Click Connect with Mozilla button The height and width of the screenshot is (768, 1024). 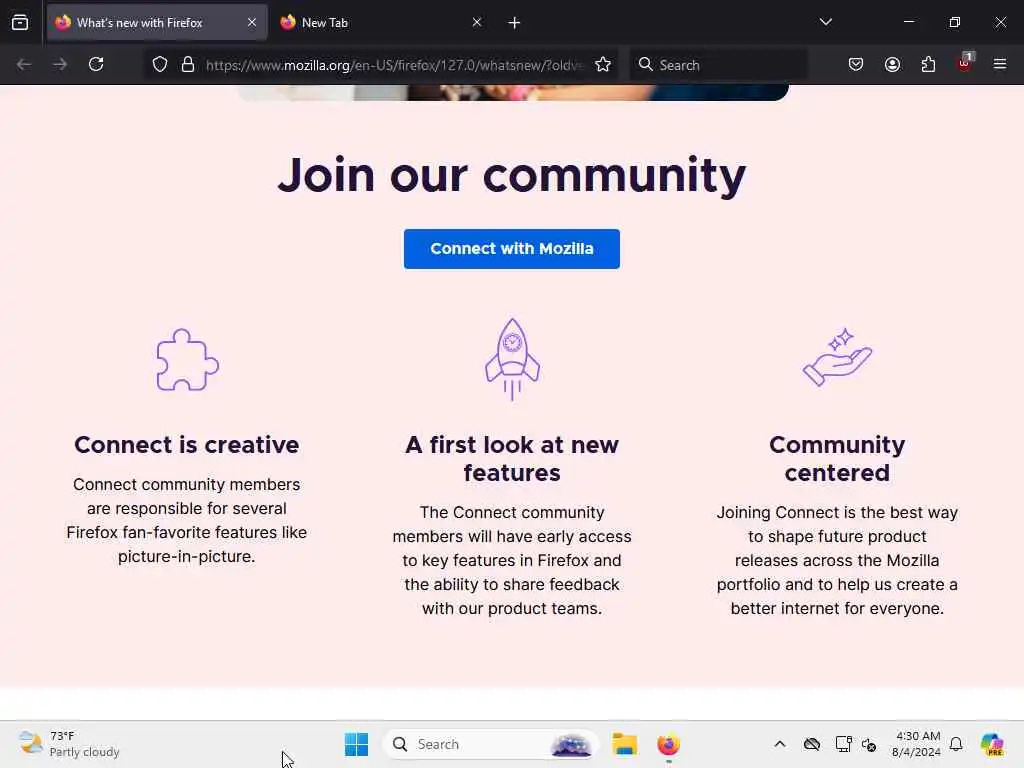coord(511,249)
